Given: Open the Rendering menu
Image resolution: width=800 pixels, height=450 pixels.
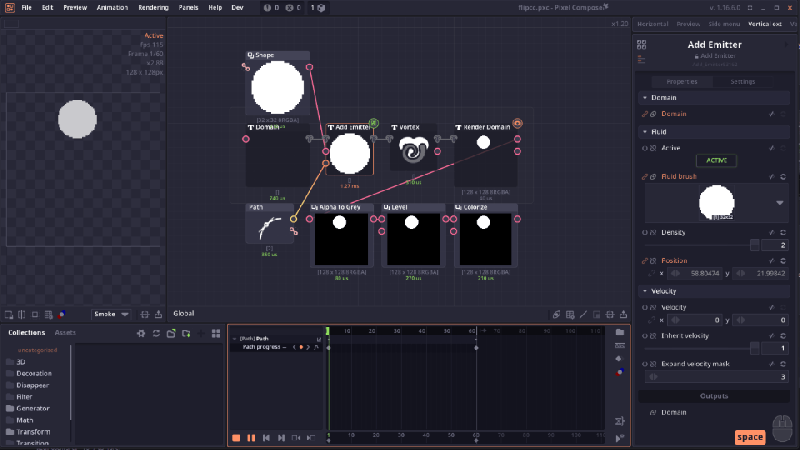Looking at the screenshot, I should point(153,8).
